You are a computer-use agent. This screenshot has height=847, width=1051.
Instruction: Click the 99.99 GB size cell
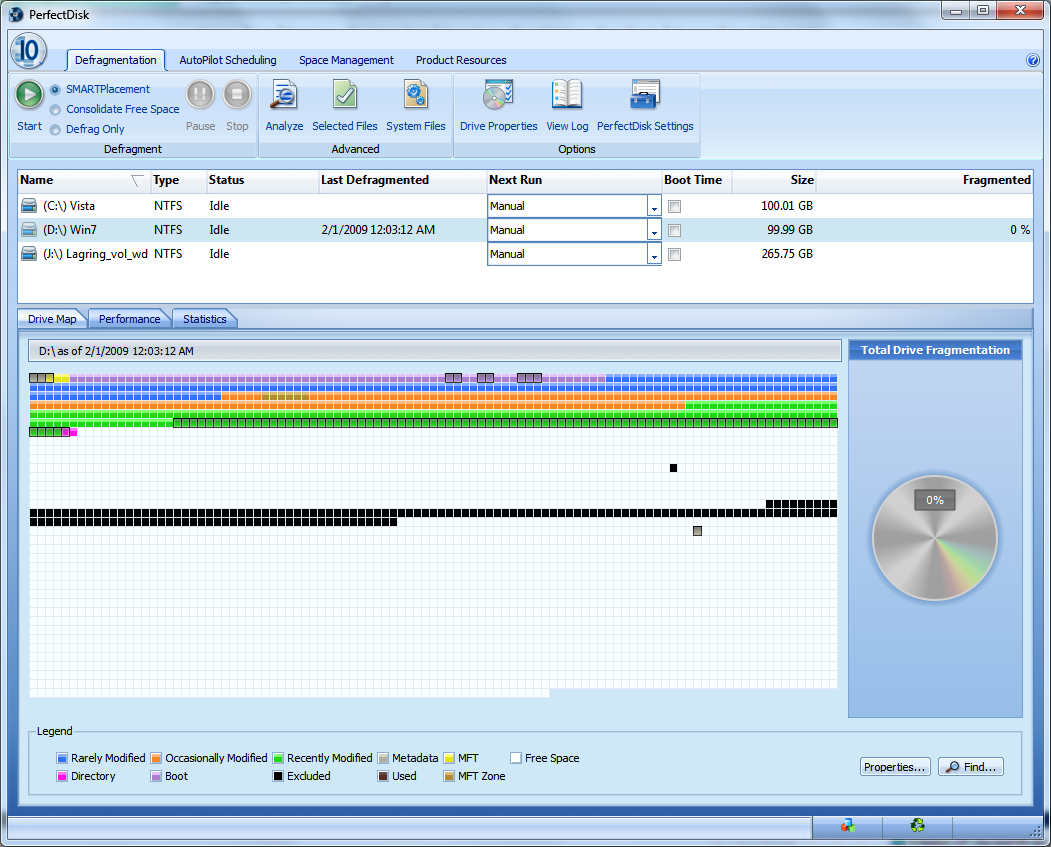click(x=790, y=230)
